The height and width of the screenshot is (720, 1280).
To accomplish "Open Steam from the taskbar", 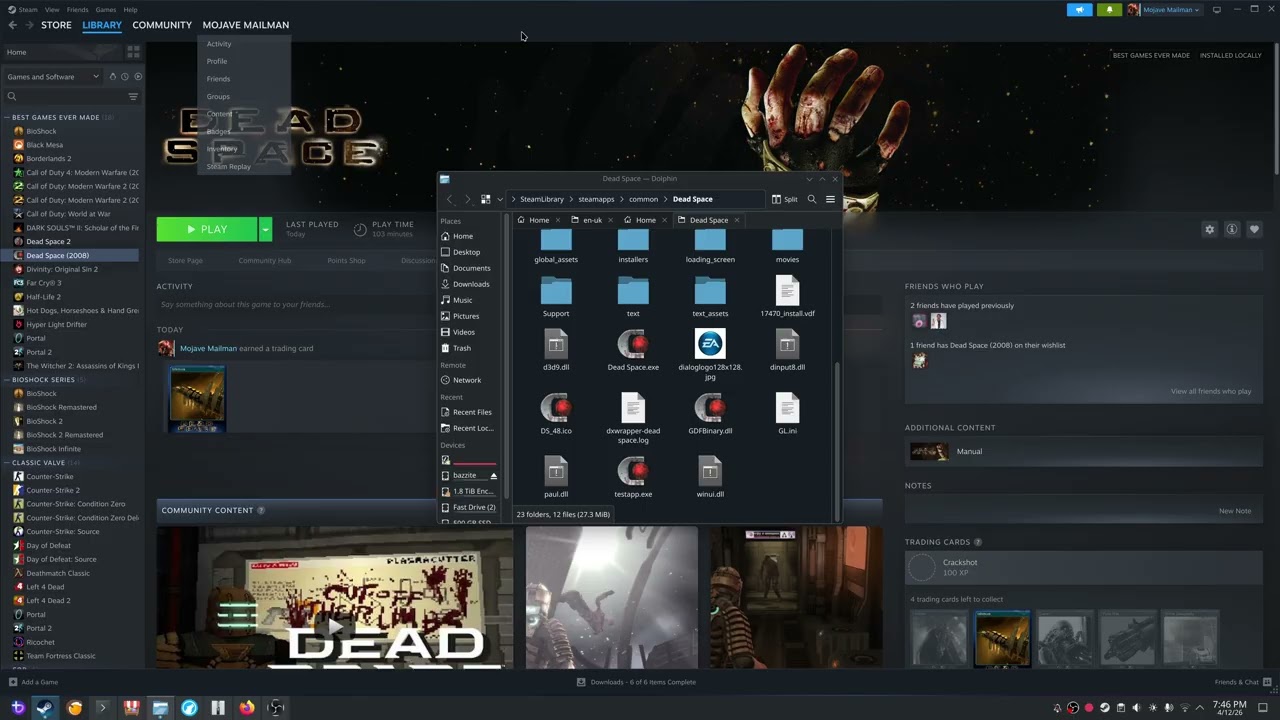I will tap(45, 708).
